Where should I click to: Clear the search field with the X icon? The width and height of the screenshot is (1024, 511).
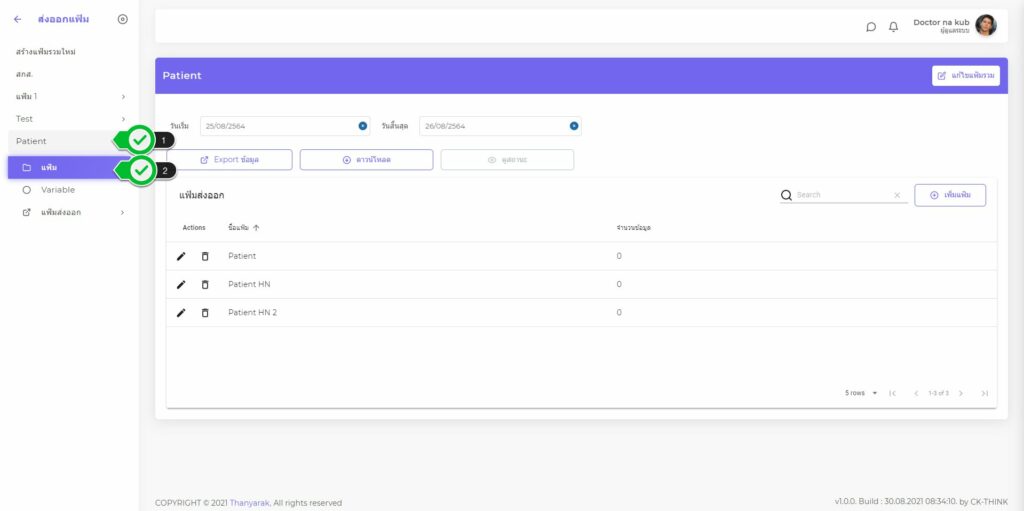coord(897,195)
